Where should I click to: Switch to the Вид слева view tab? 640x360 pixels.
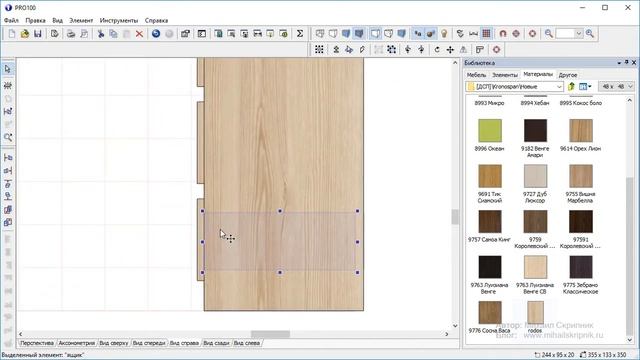(x=247, y=343)
